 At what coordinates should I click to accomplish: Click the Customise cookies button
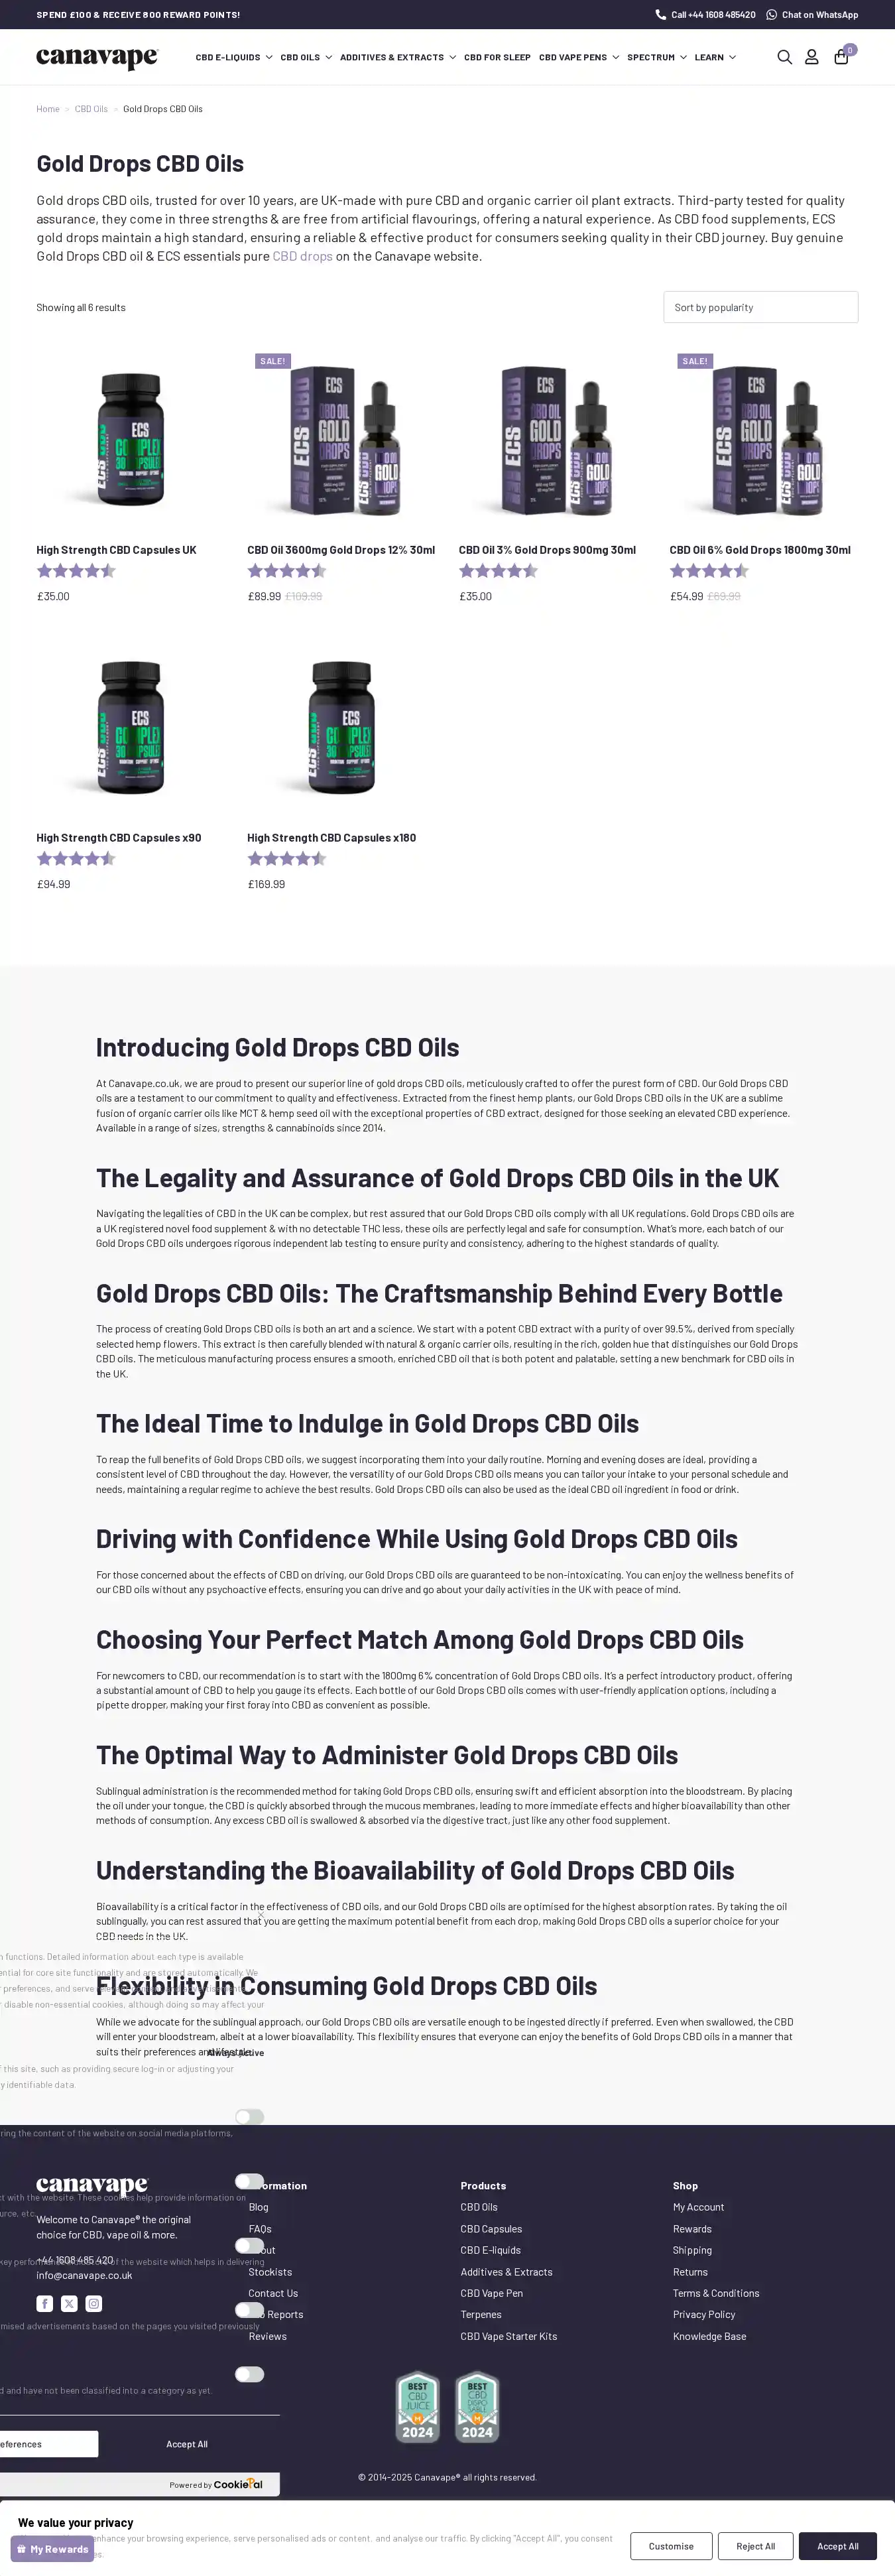pos(670,2546)
